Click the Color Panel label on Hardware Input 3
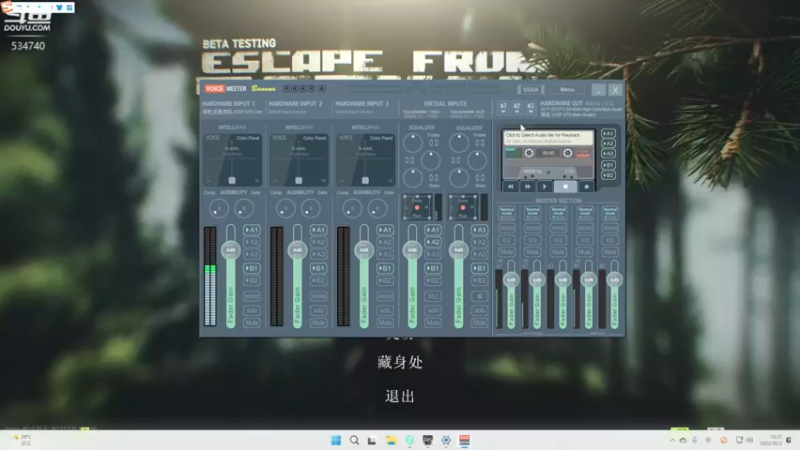This screenshot has height=450, width=800. point(381,138)
